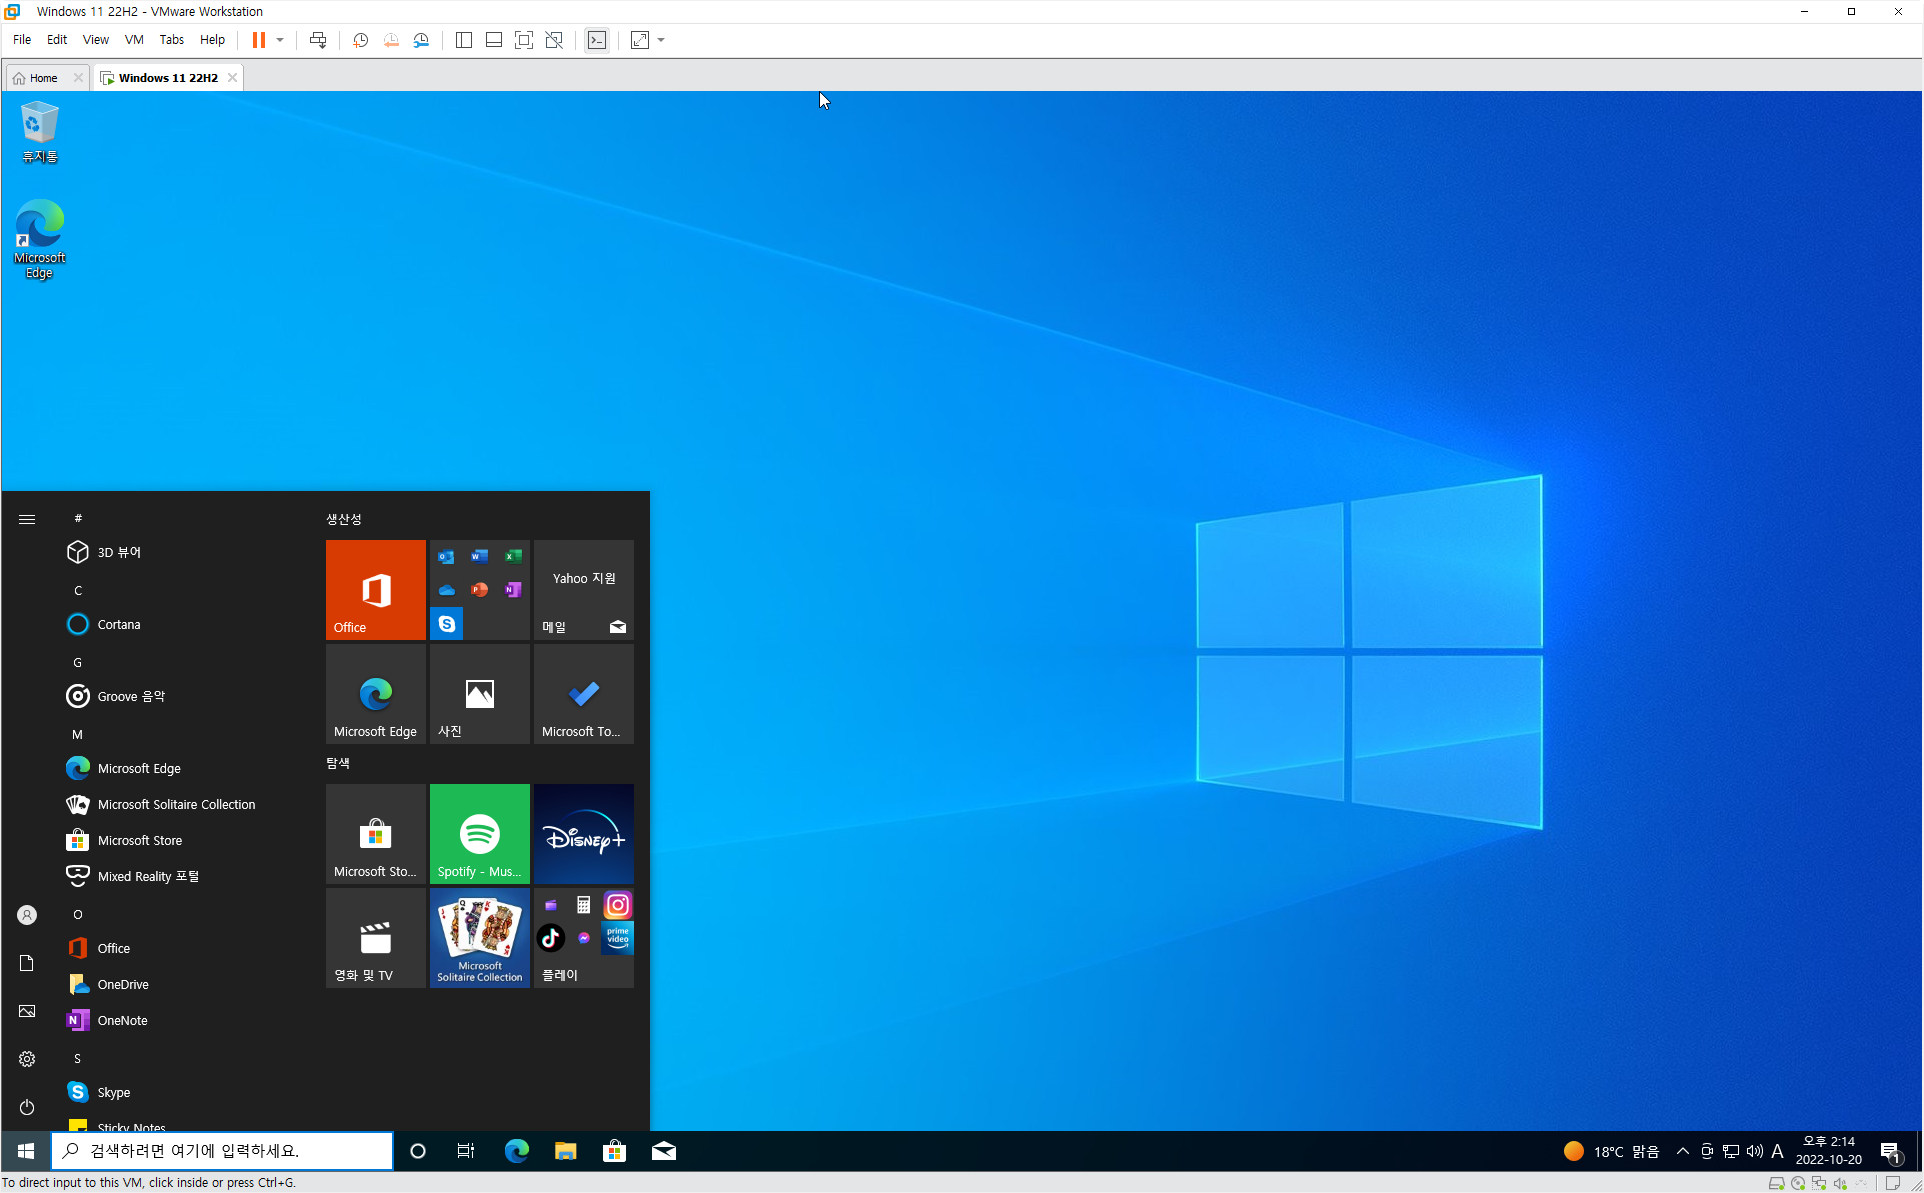Toggle the library sidebar panel
1924x1193 pixels.
(x=463, y=40)
